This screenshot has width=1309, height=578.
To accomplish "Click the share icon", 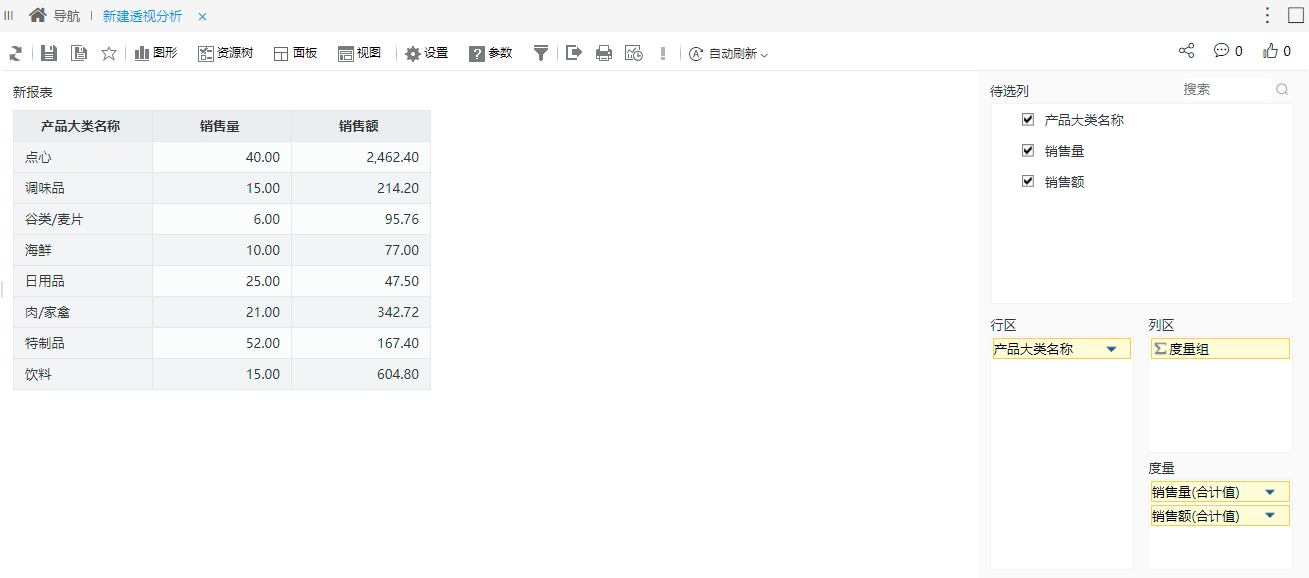I will coord(1186,51).
